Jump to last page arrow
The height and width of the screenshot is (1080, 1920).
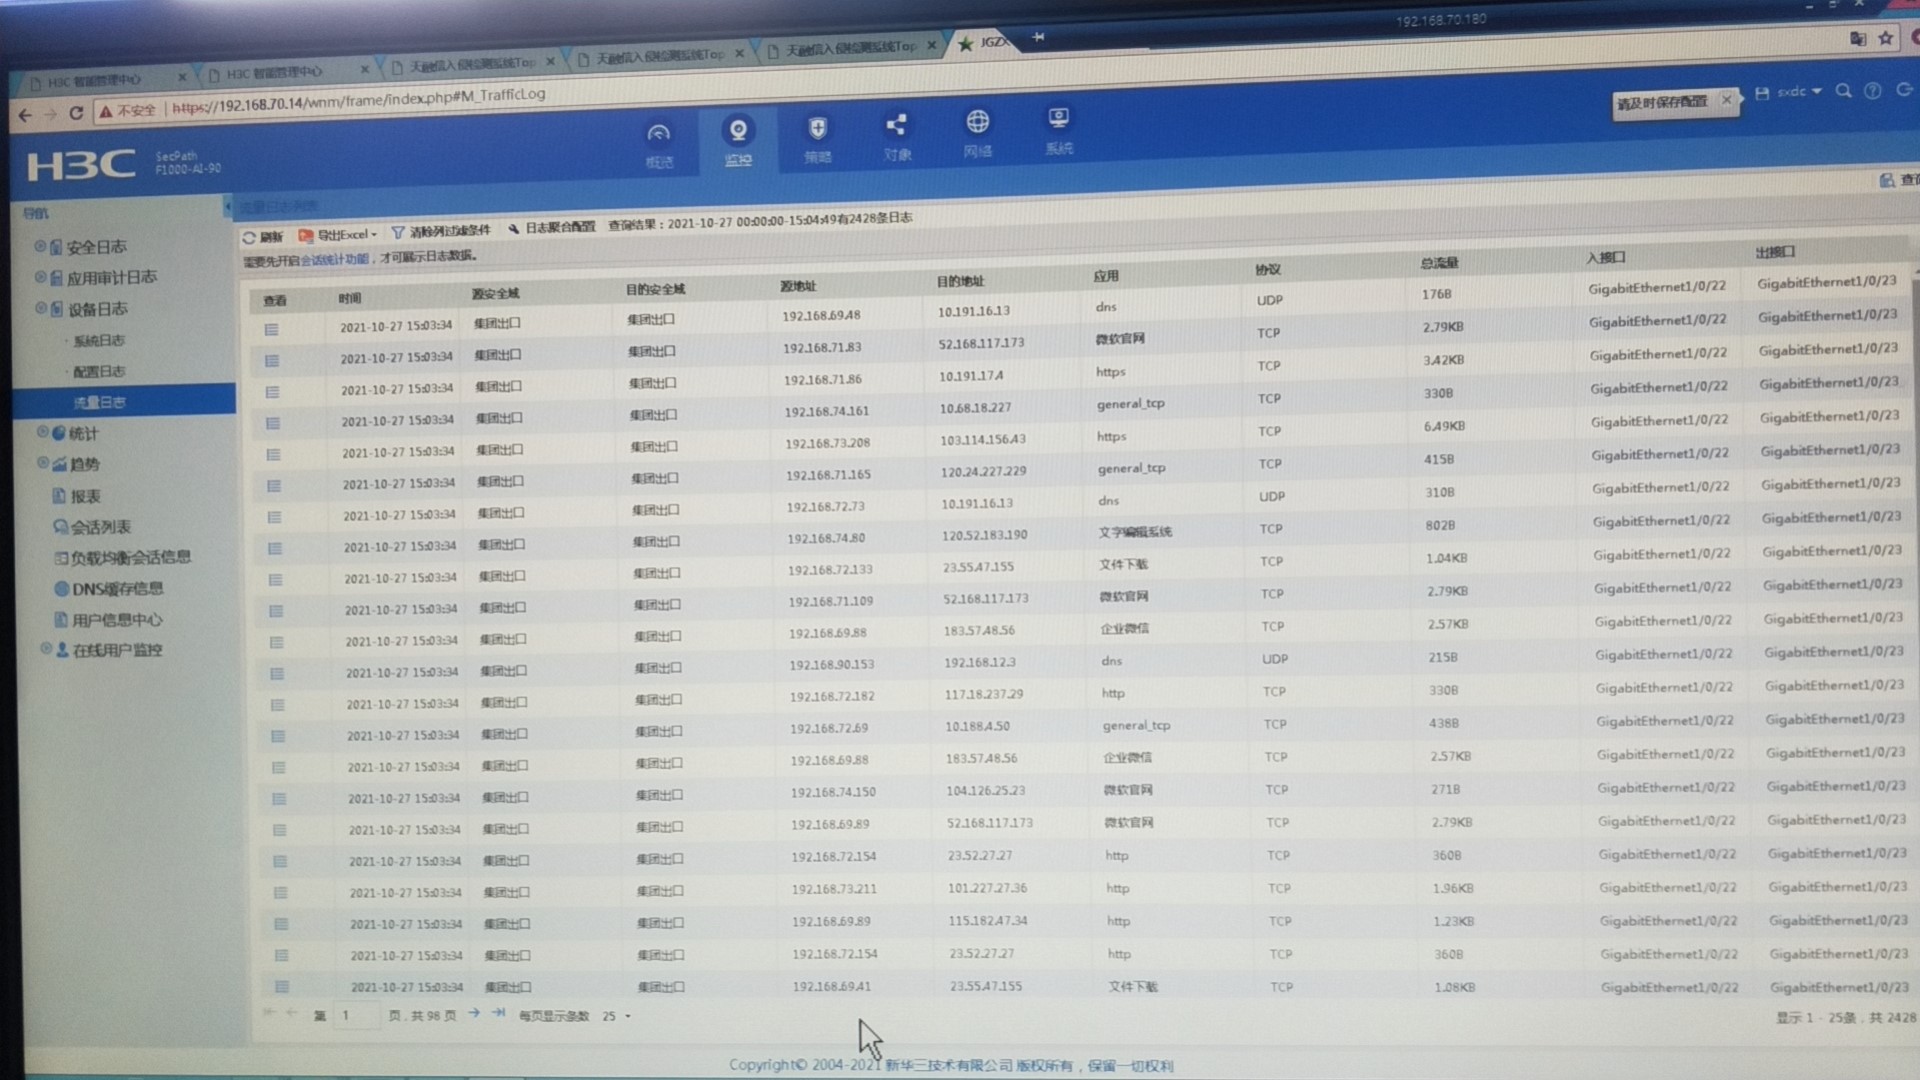coord(498,1014)
